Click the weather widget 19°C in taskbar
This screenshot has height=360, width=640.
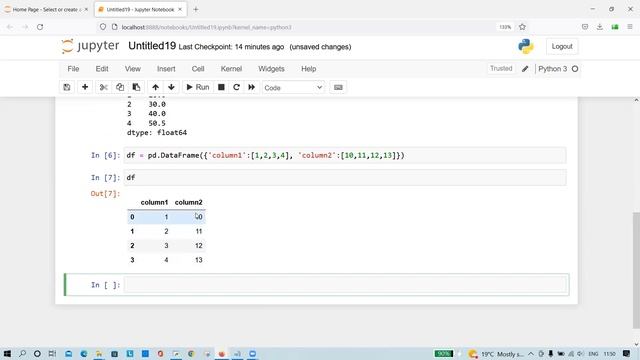click(496, 354)
